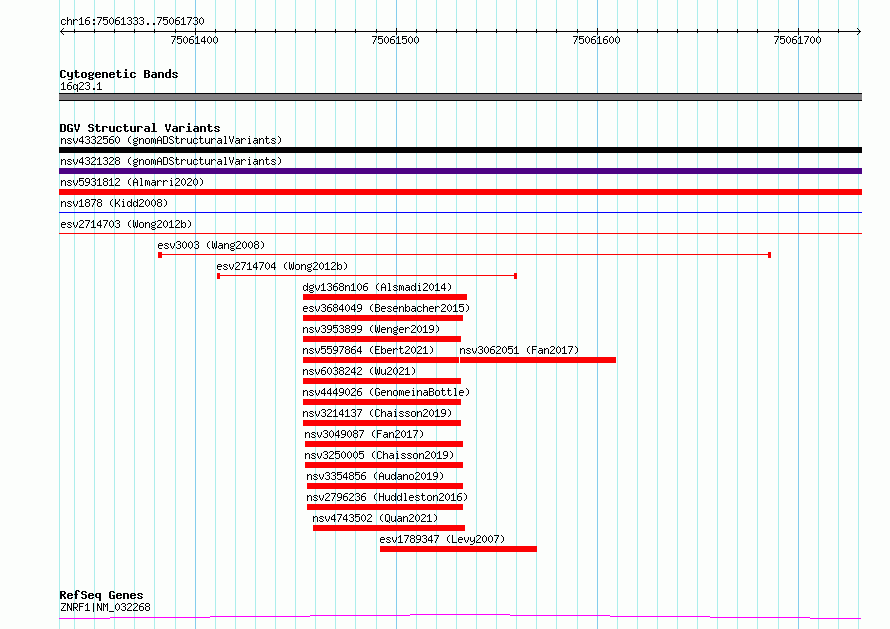Viewport: 890px width, 629px height.
Task: Select the nsv4449026 (GenomeinaBottle) entry
Action: point(386,392)
